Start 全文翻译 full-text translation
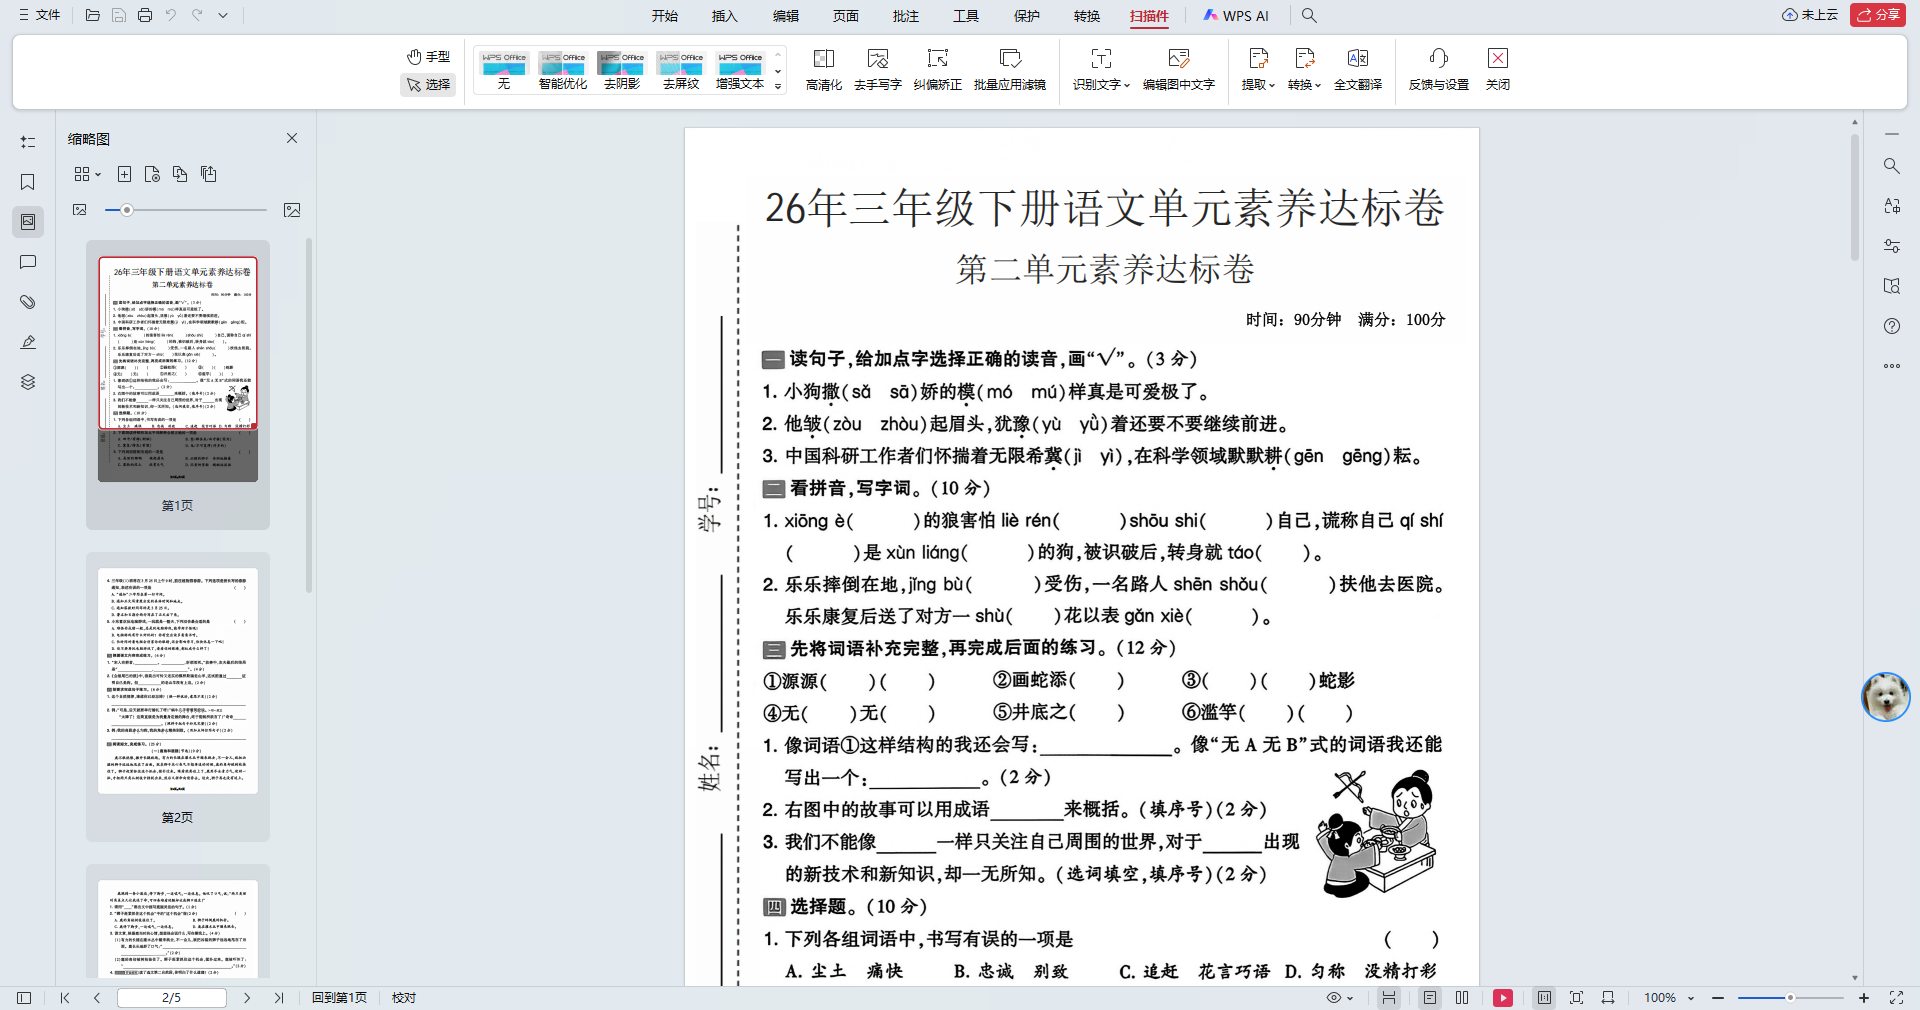Viewport: 1920px width, 1010px height. point(1357,68)
